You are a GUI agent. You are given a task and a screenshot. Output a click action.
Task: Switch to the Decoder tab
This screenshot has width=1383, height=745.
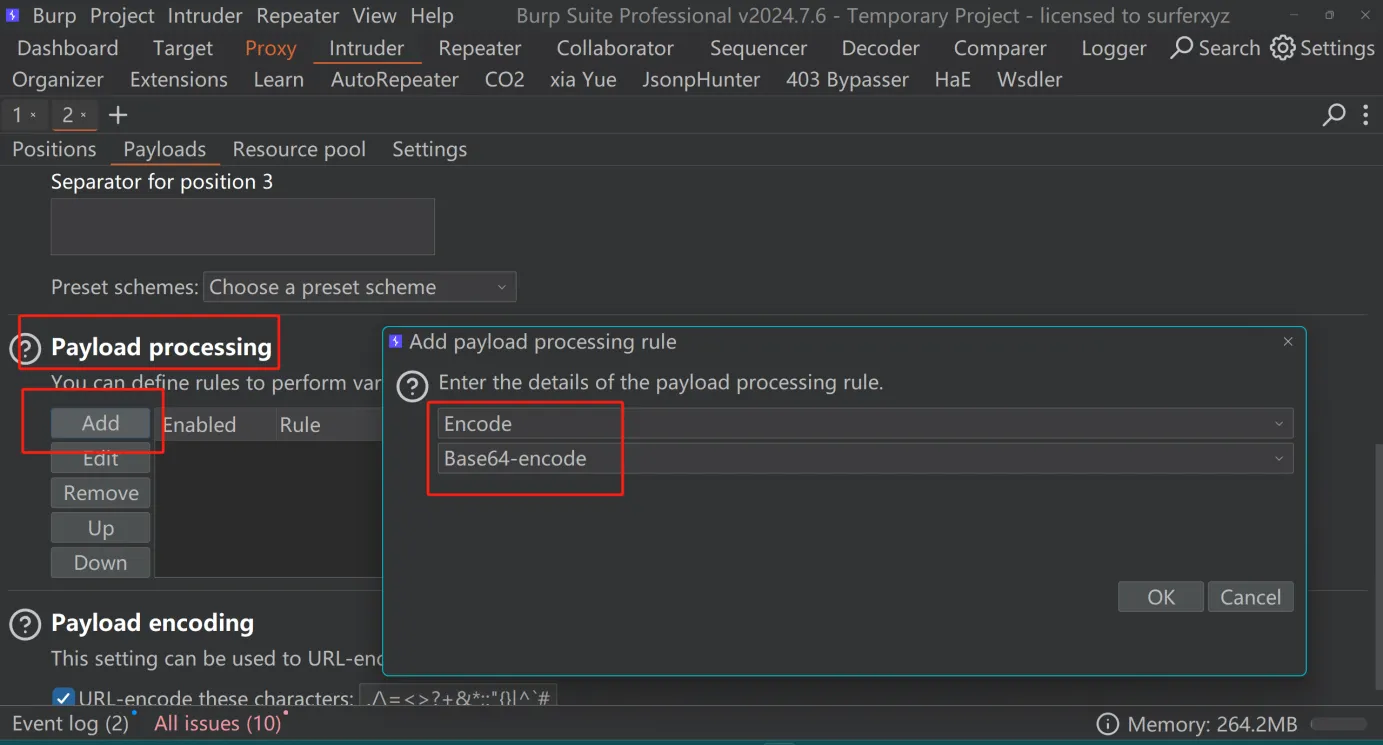pyautogui.click(x=880, y=48)
